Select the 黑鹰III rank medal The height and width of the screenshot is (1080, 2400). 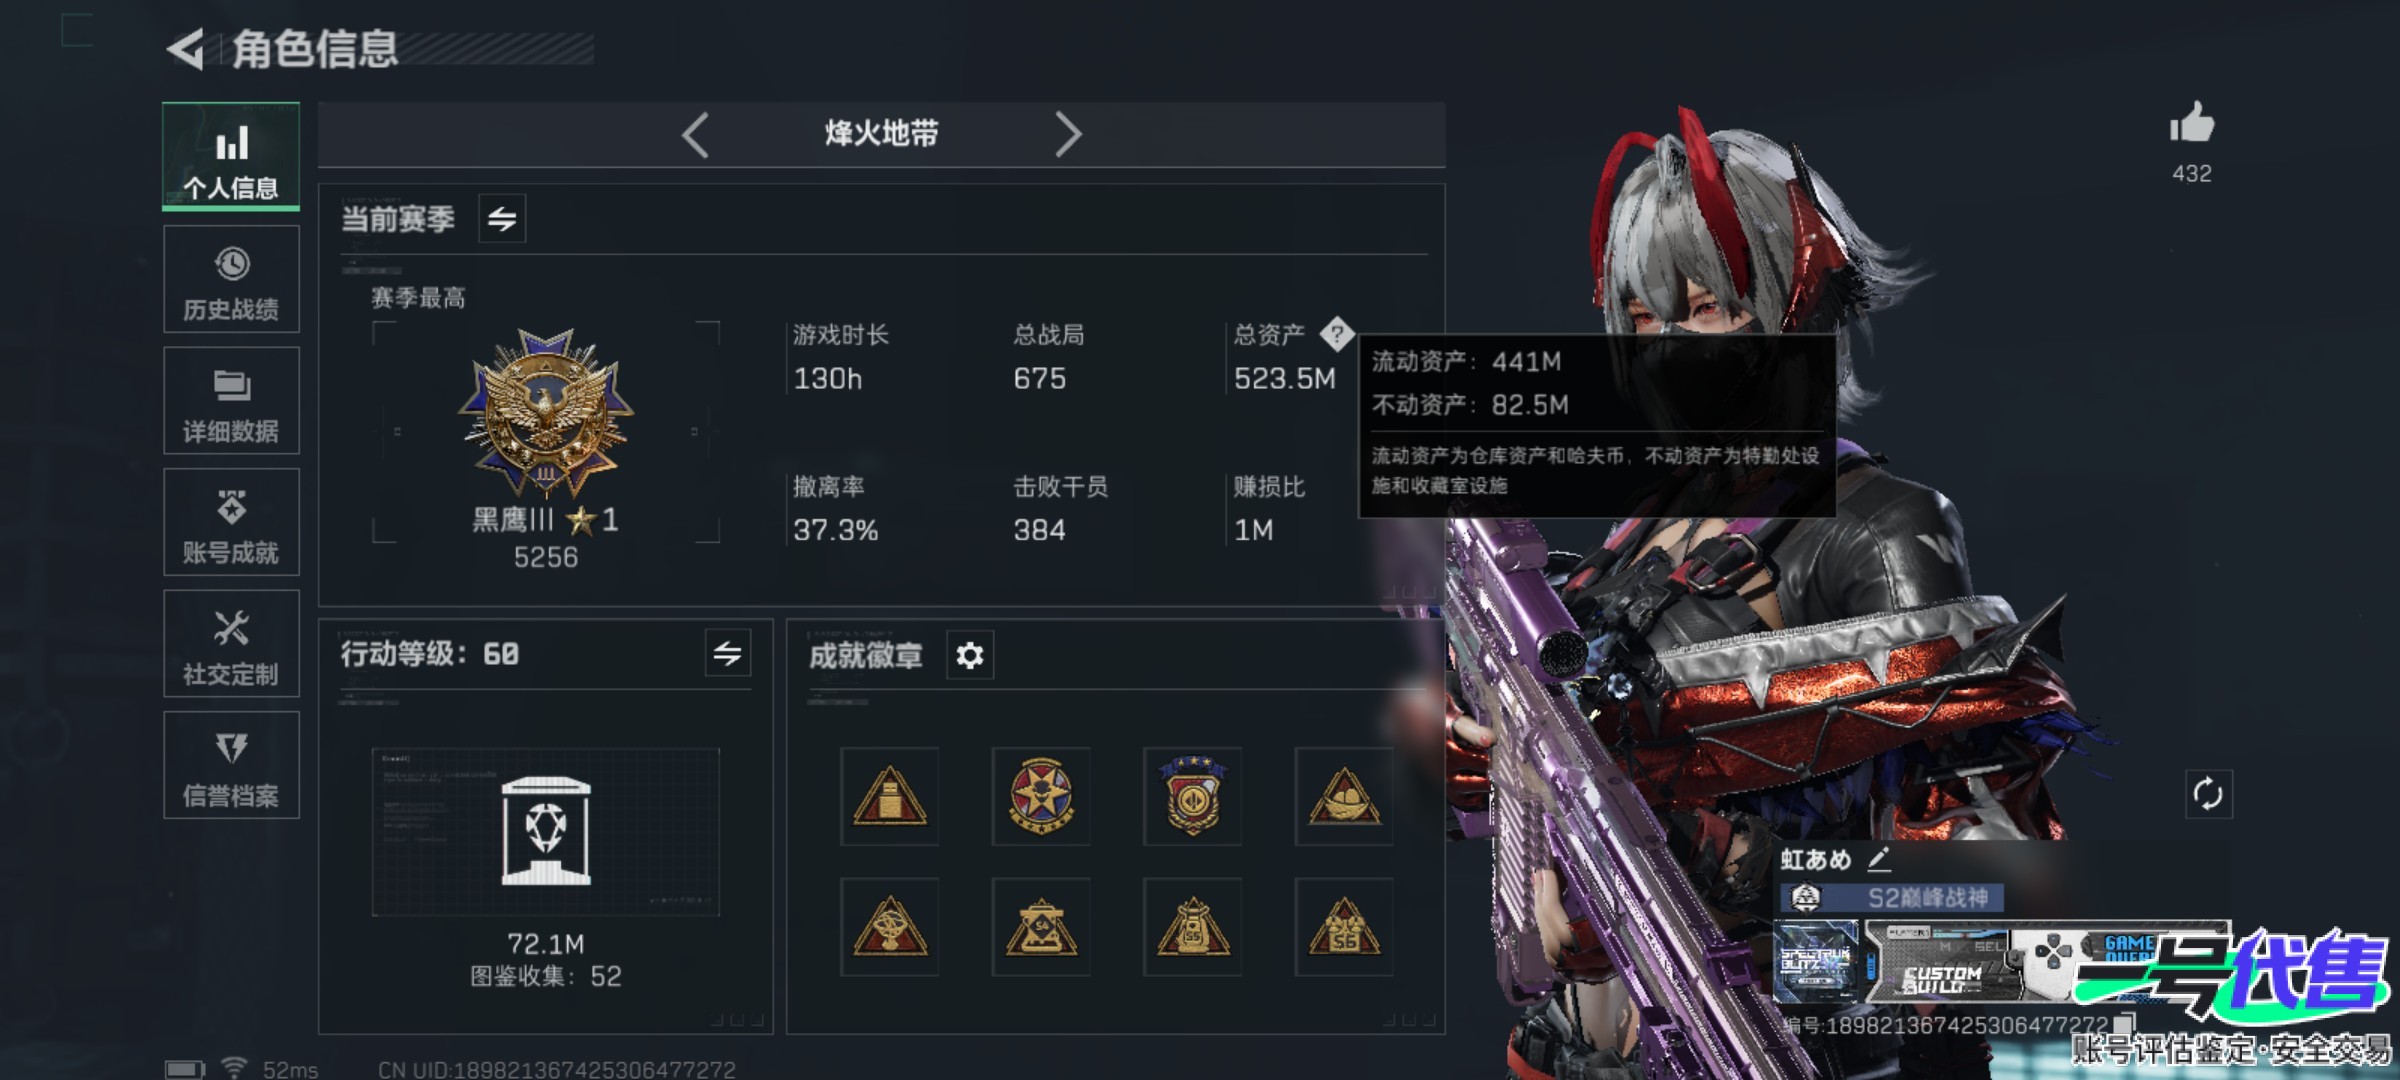click(546, 413)
